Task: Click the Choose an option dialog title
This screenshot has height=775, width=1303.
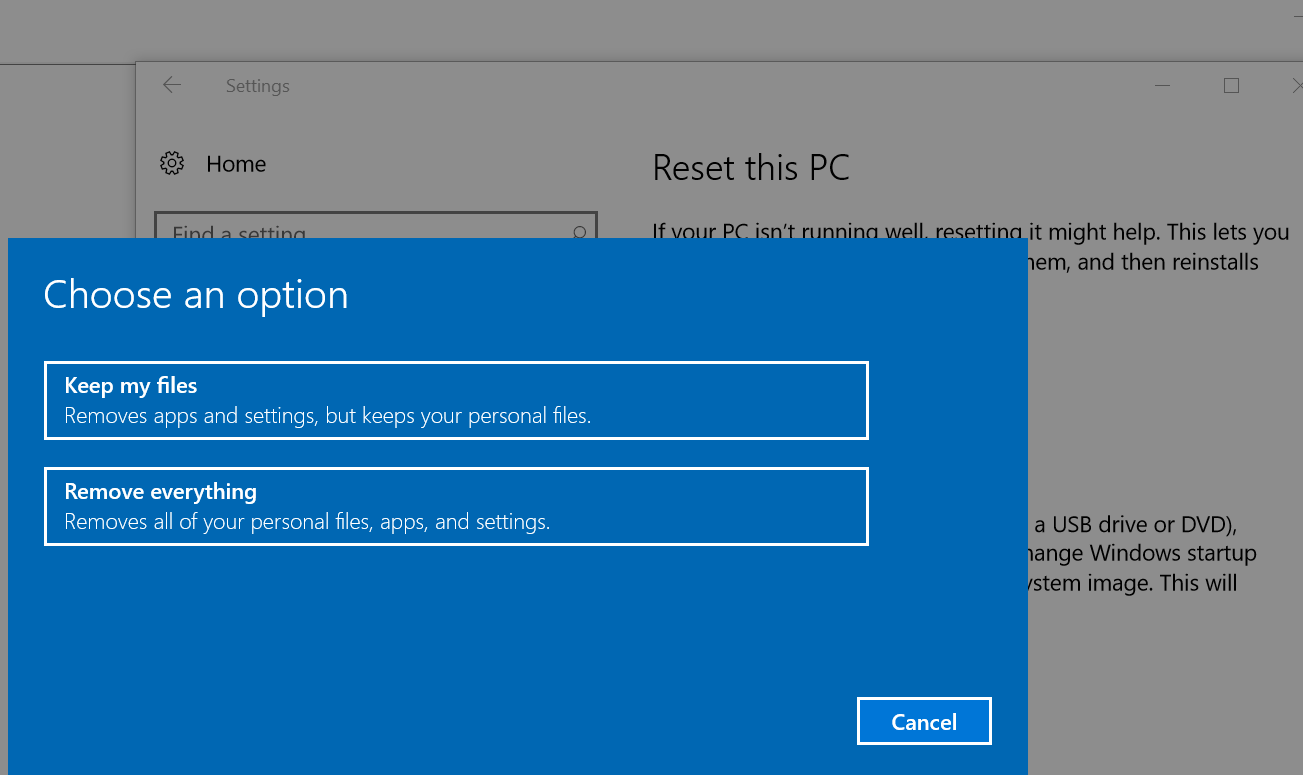Action: (x=196, y=295)
